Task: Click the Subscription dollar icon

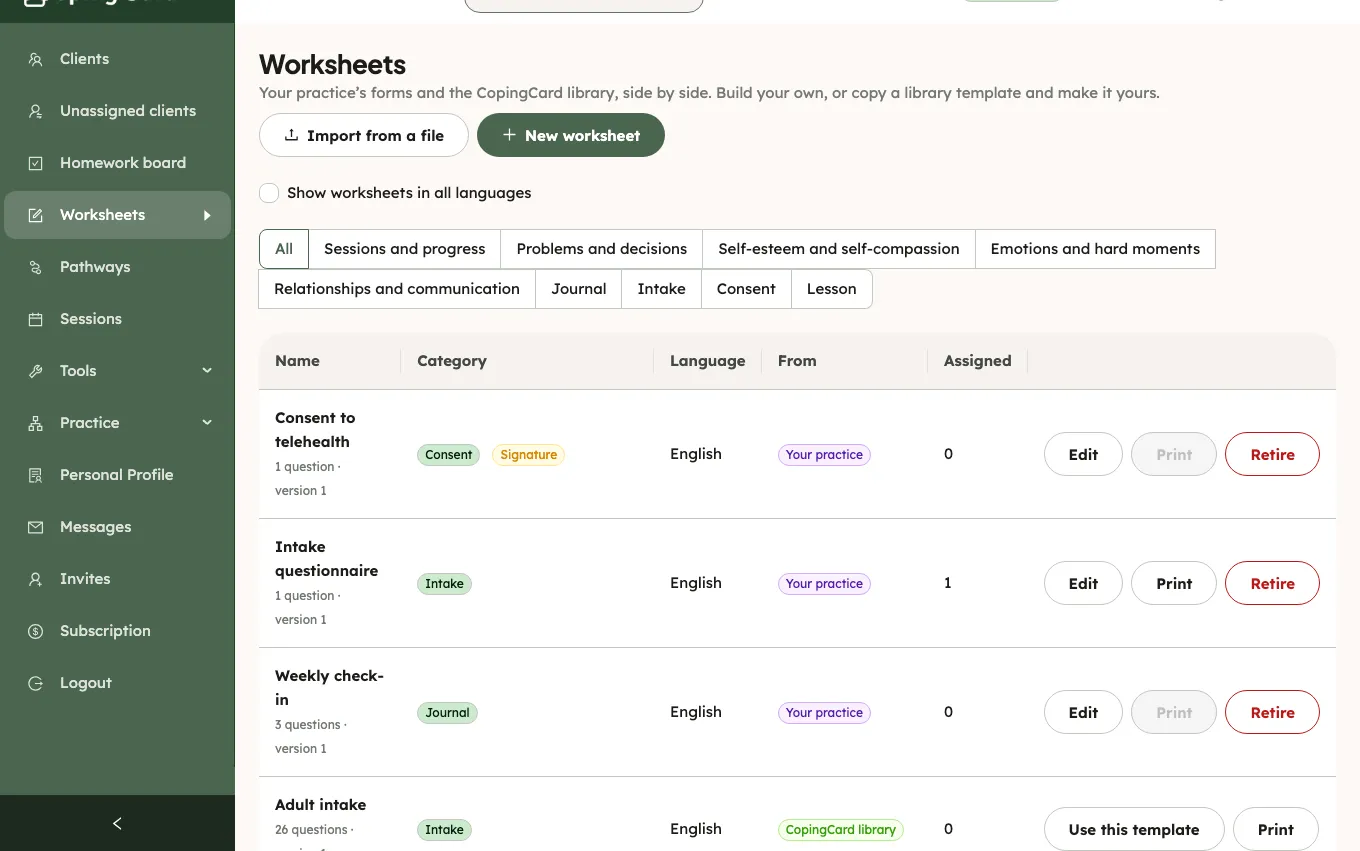Action: pos(36,631)
